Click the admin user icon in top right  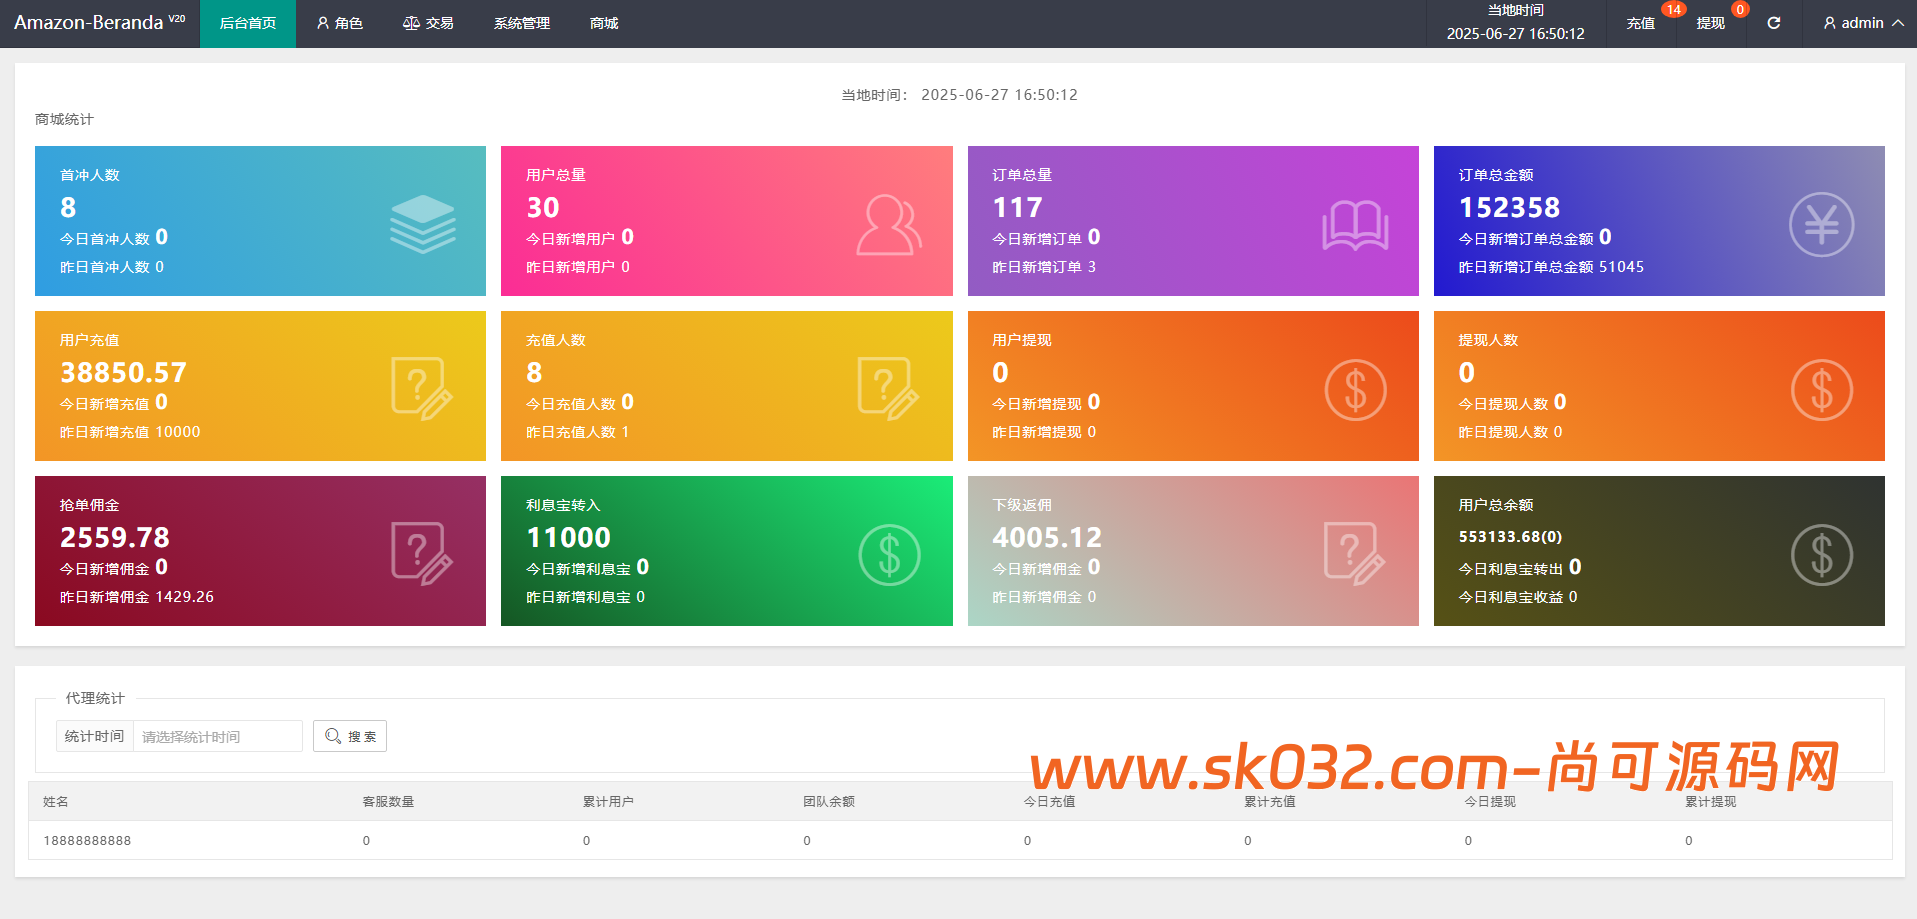(1829, 23)
